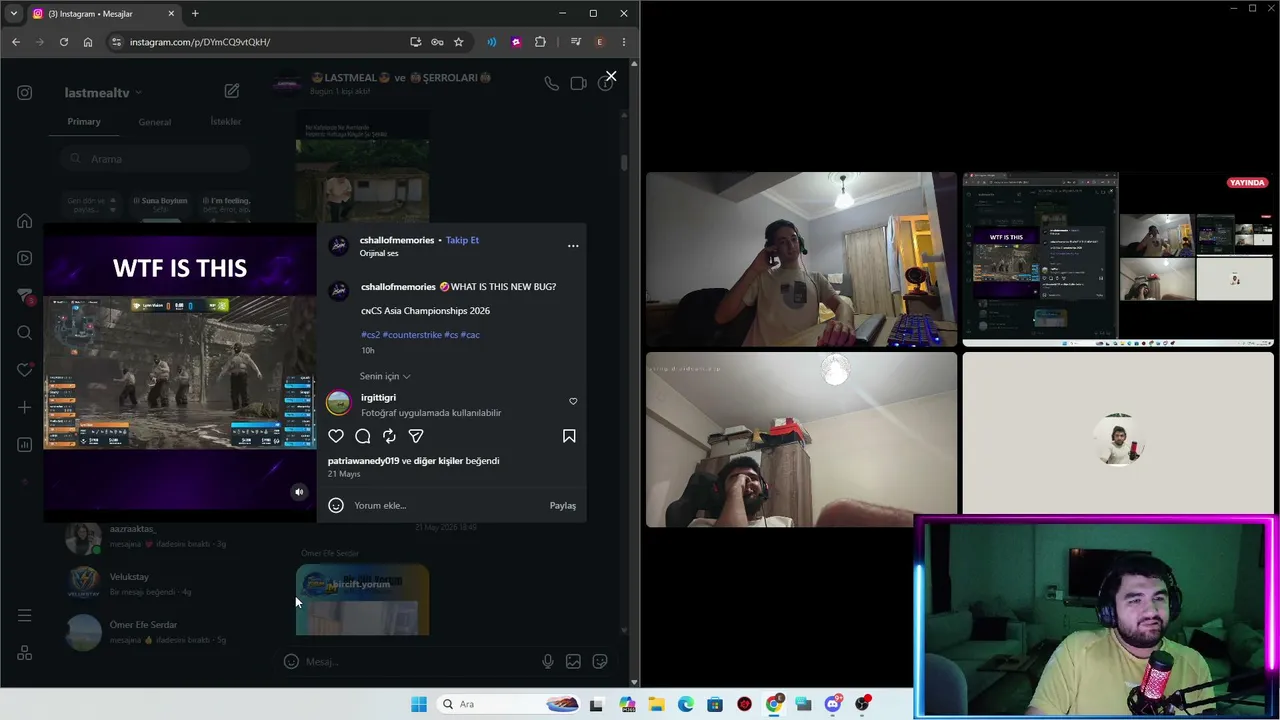Click the bircift.yorum shared reel thumbnail
Screen dimensions: 1280x720
click(x=362, y=600)
